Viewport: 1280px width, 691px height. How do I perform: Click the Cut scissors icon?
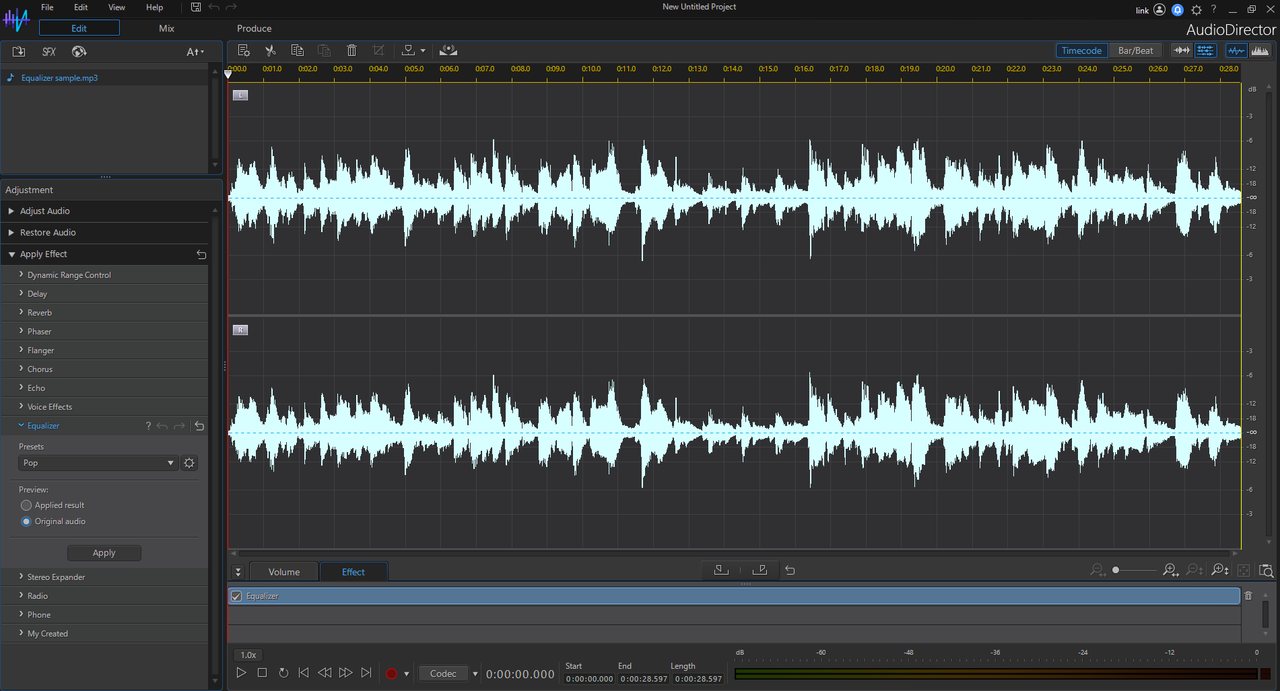[x=270, y=50]
